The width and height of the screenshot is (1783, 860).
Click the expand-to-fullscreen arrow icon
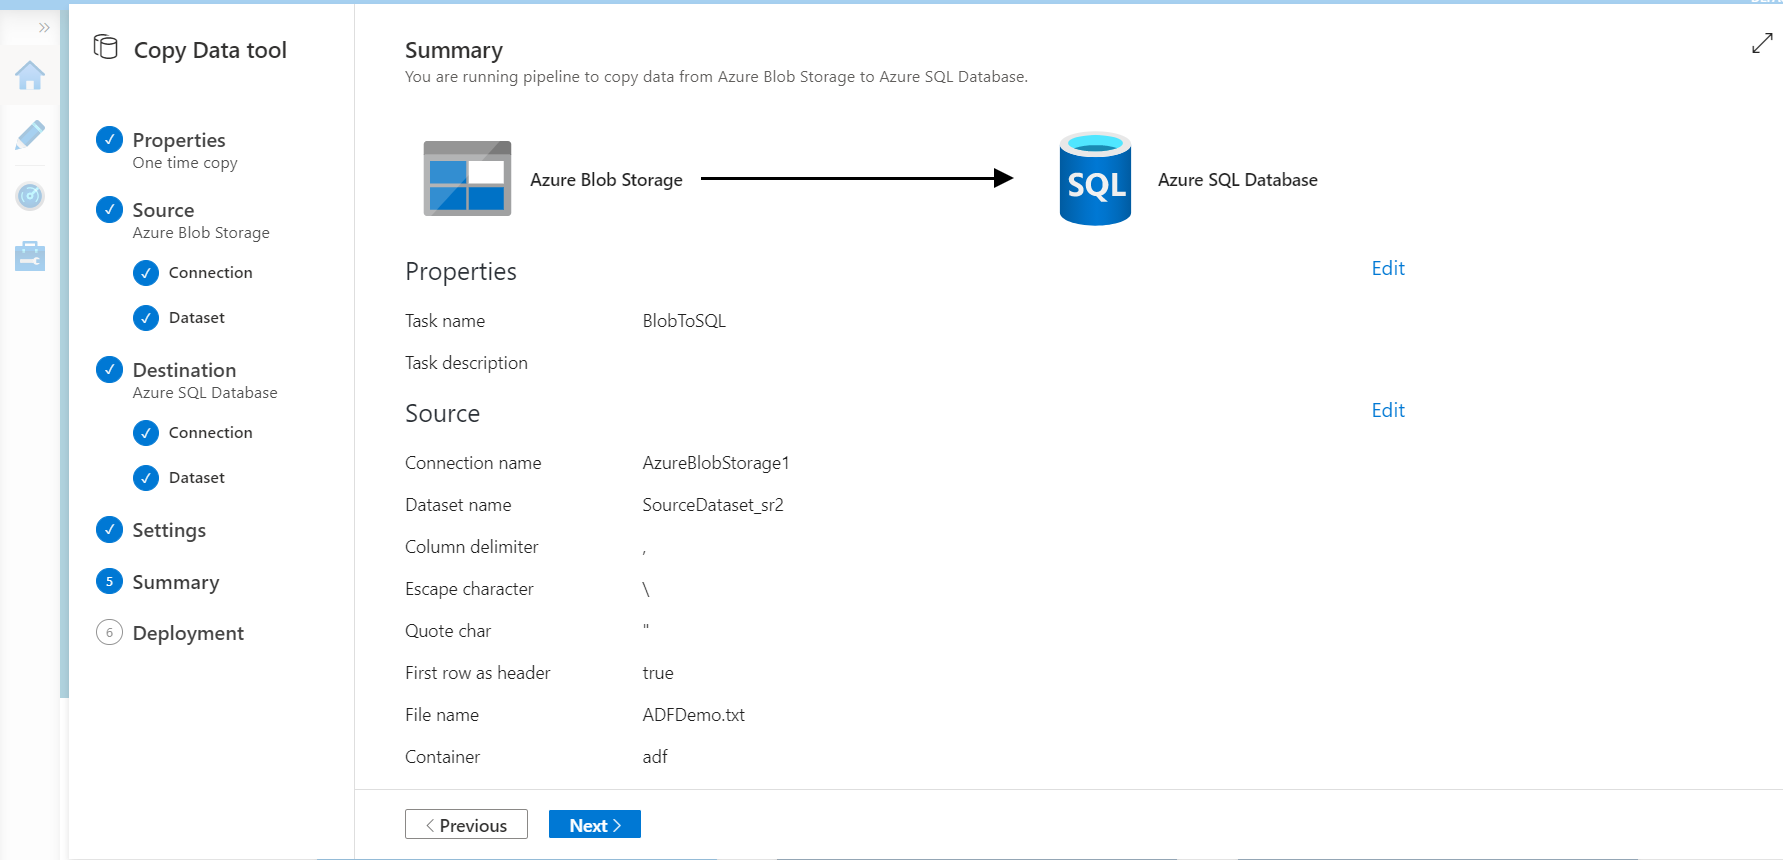(1762, 44)
